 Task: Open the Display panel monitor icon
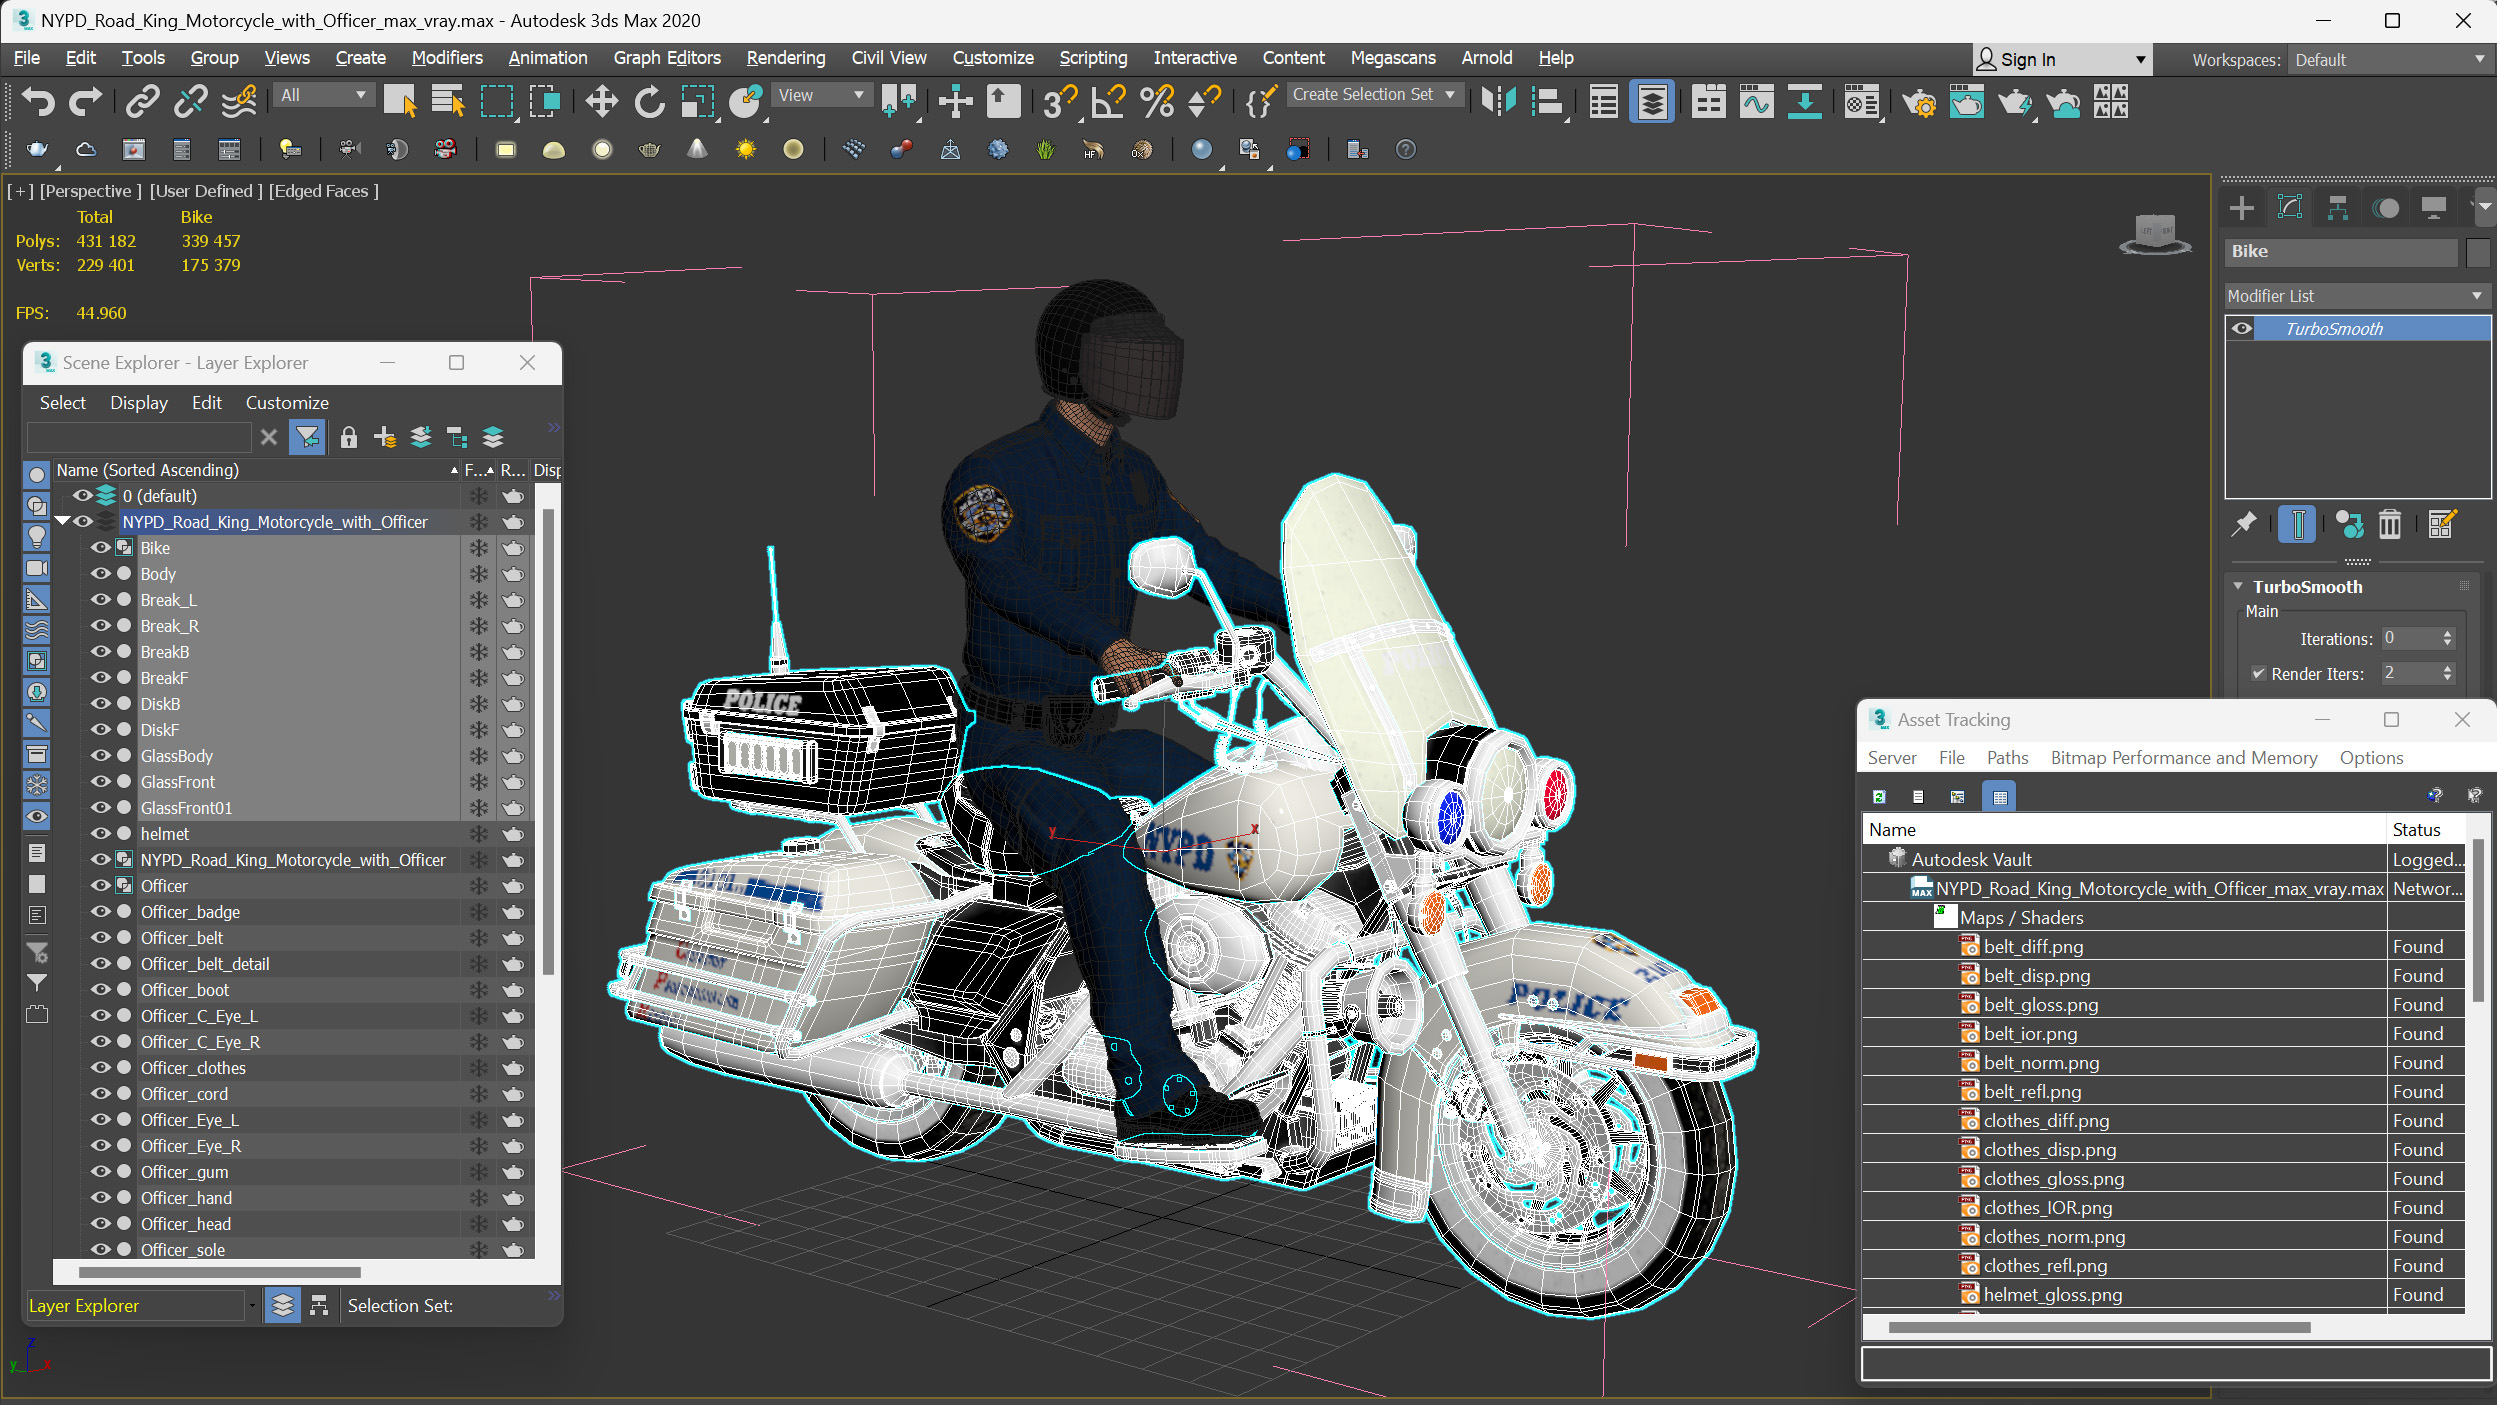2434,208
